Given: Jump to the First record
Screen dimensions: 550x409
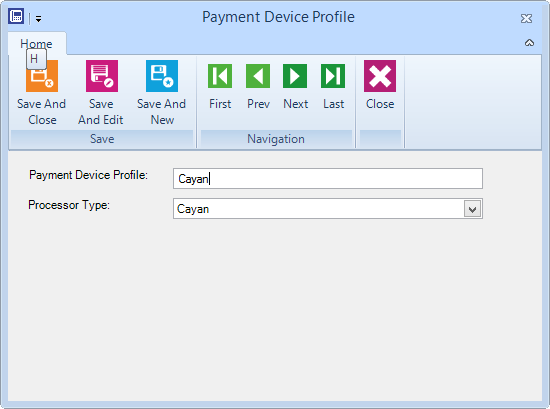Looking at the screenshot, I should click(x=220, y=76).
